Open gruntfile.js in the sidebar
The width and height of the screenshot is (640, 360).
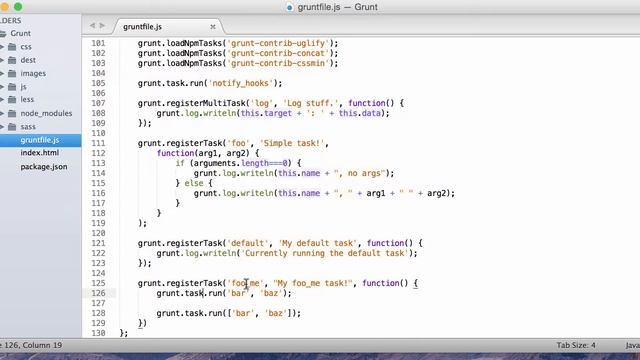[40, 140]
